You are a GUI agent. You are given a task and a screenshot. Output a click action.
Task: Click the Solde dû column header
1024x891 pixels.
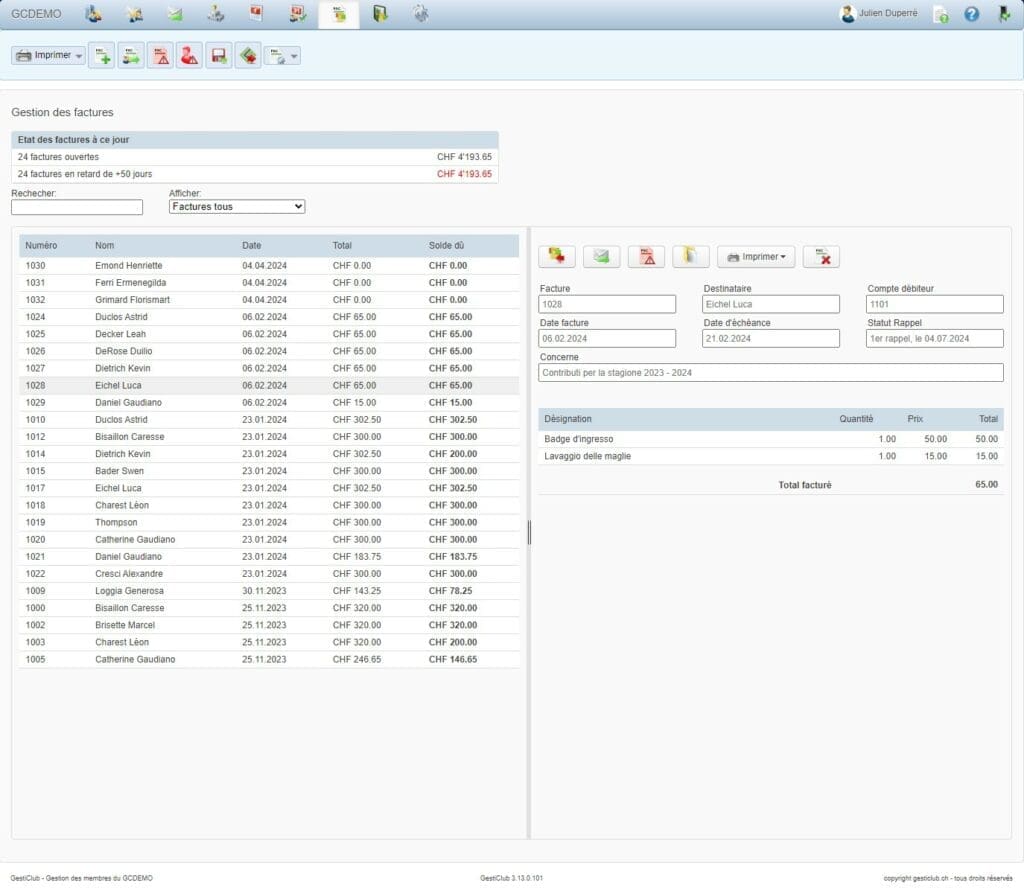click(x=446, y=245)
